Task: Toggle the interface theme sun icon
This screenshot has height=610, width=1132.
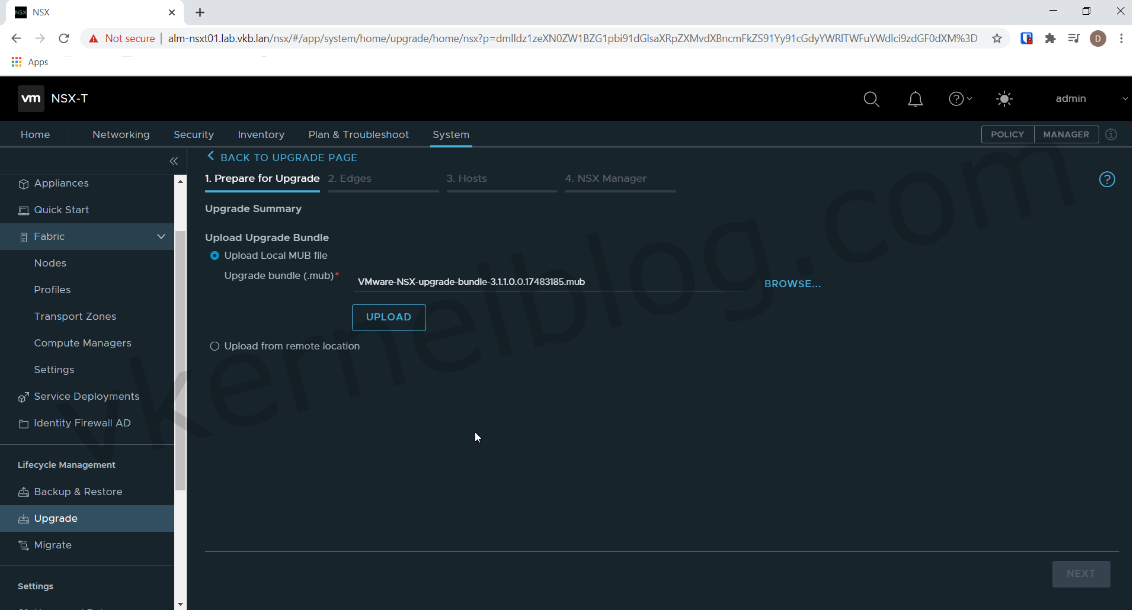Action: [1003, 99]
